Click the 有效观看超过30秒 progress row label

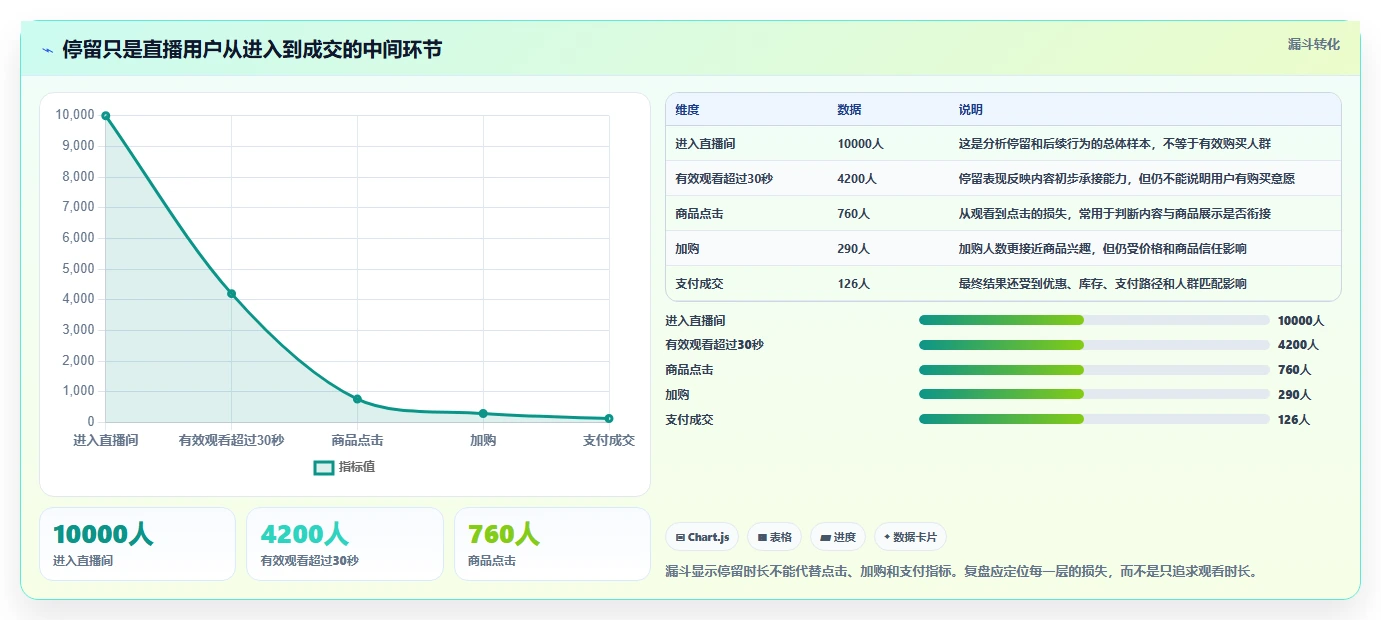tap(714, 345)
